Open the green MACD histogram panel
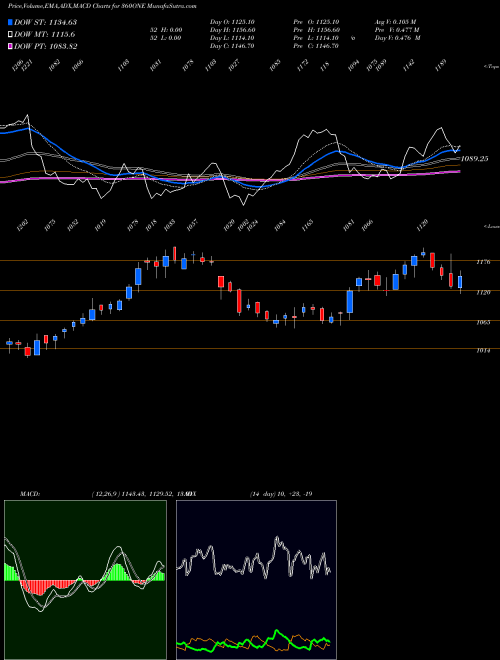This screenshot has width=500, height=660. pos(85,580)
